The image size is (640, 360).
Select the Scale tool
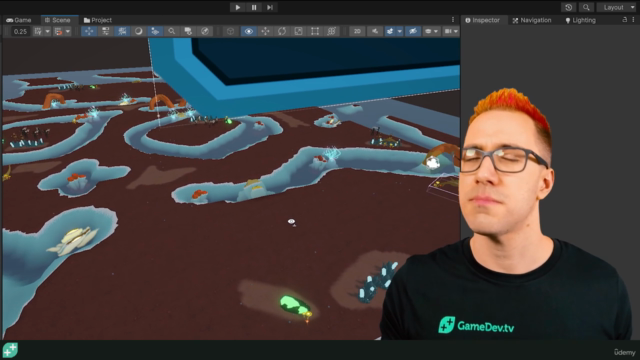point(298,31)
